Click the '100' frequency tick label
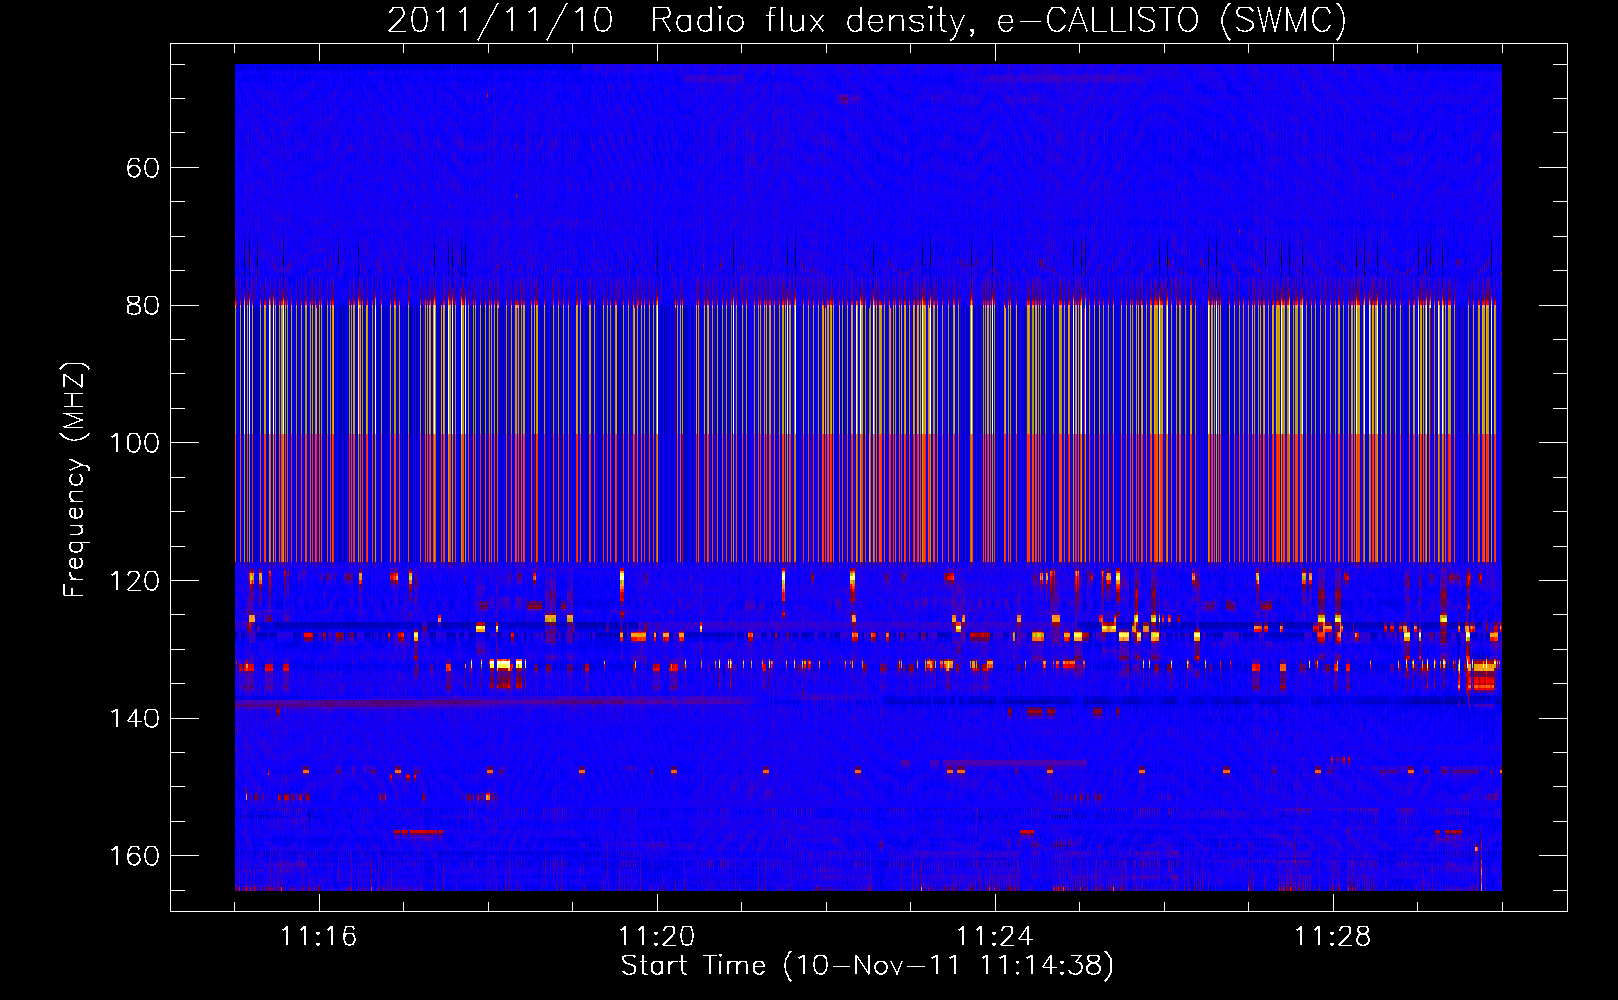This screenshot has width=1618, height=1000. click(x=134, y=443)
